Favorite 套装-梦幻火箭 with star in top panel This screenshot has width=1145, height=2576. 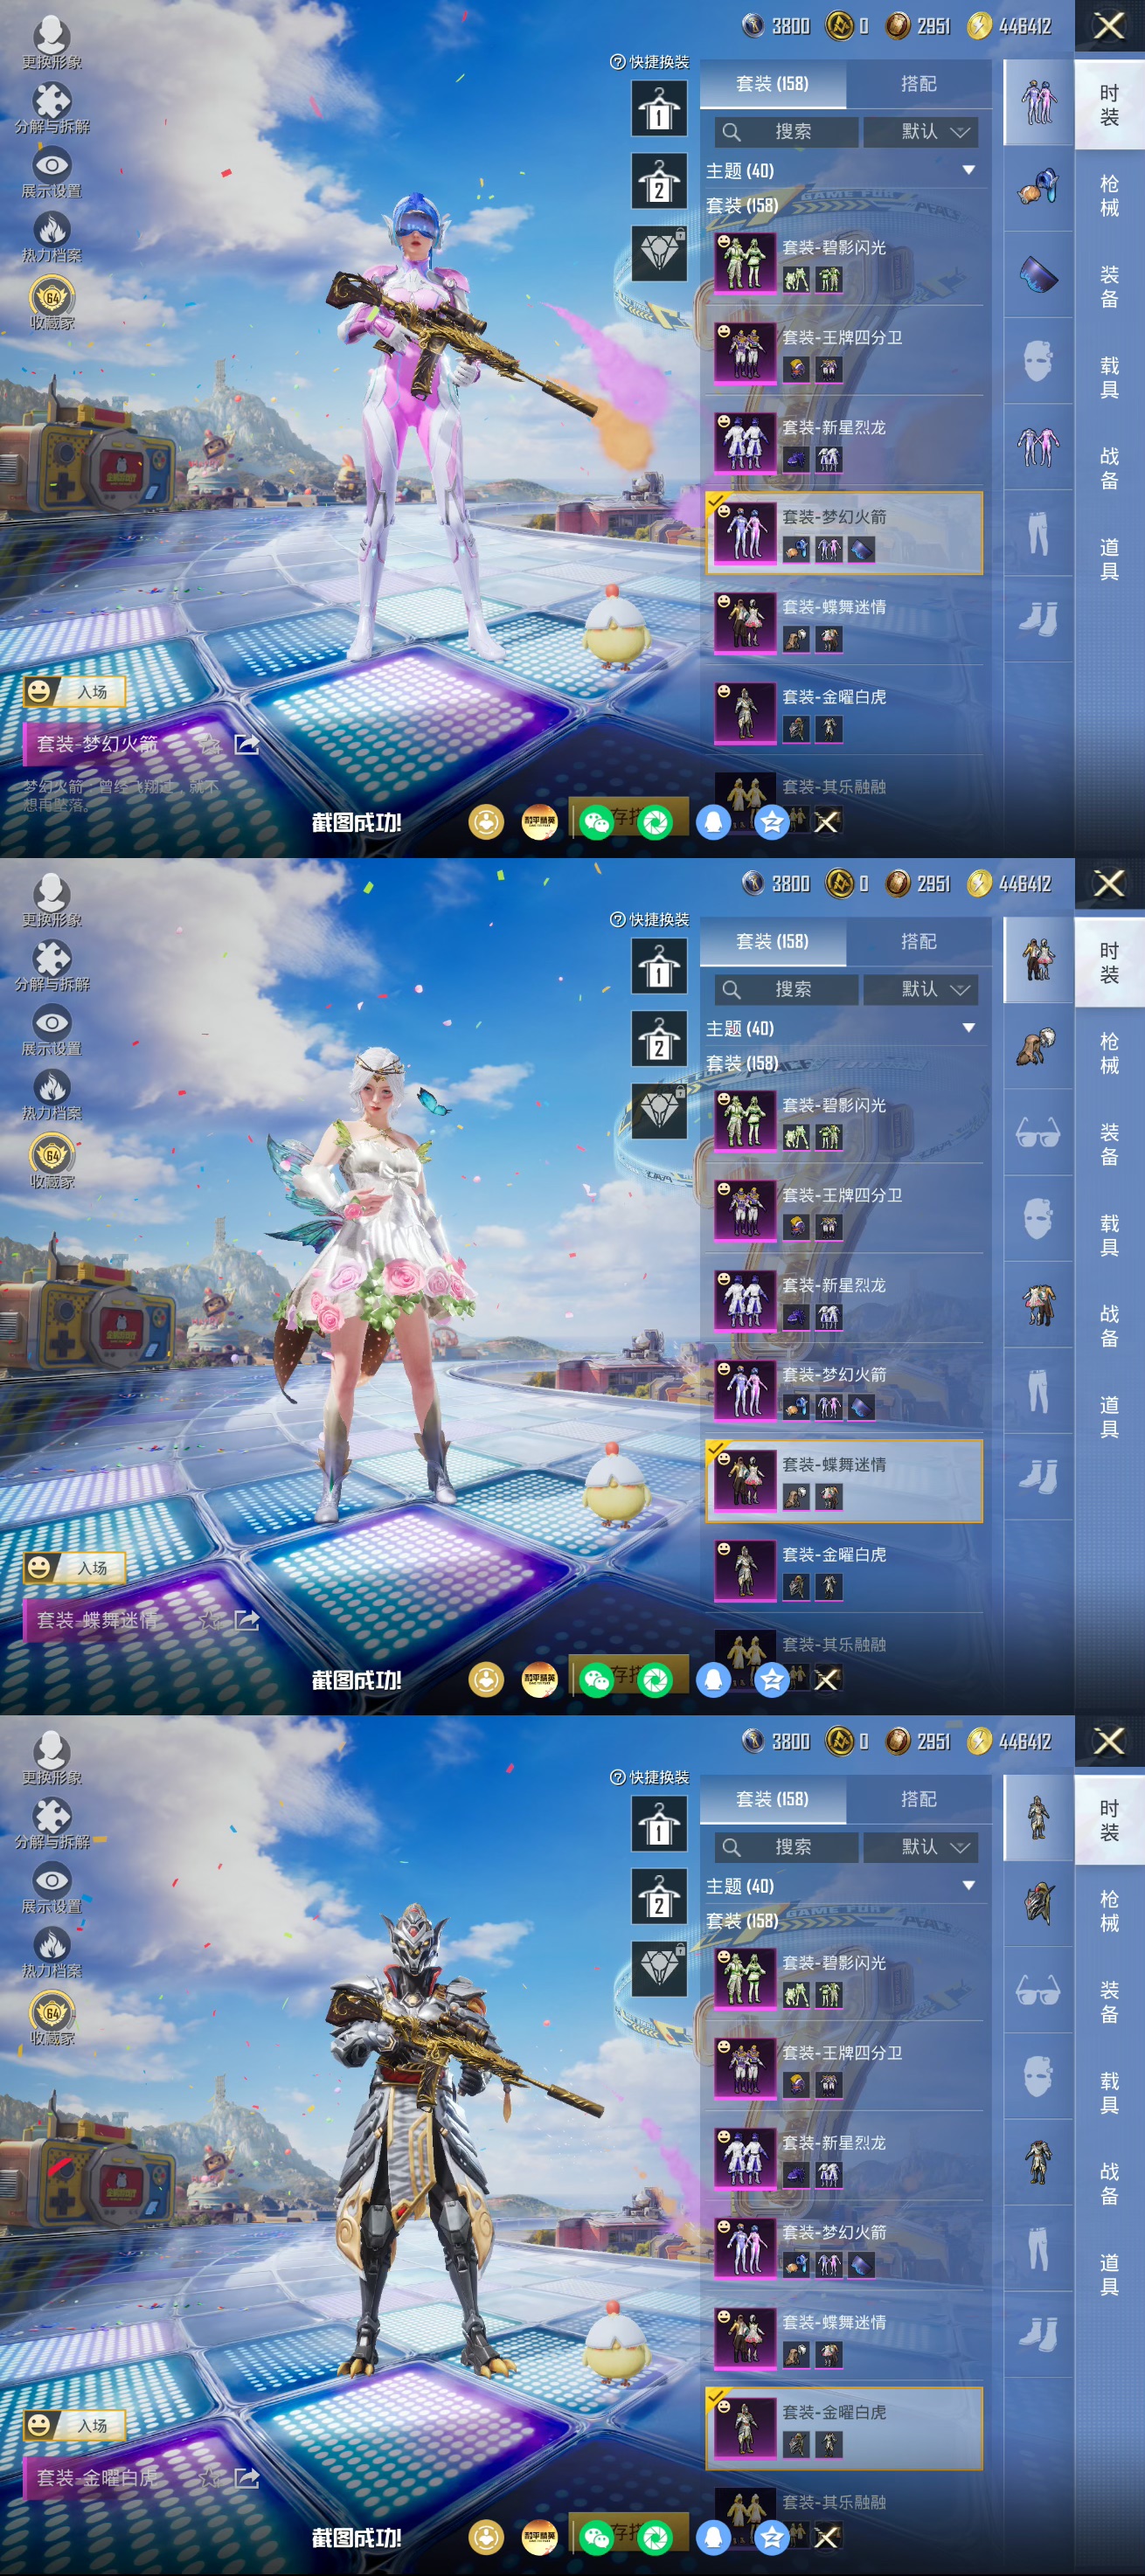210,744
